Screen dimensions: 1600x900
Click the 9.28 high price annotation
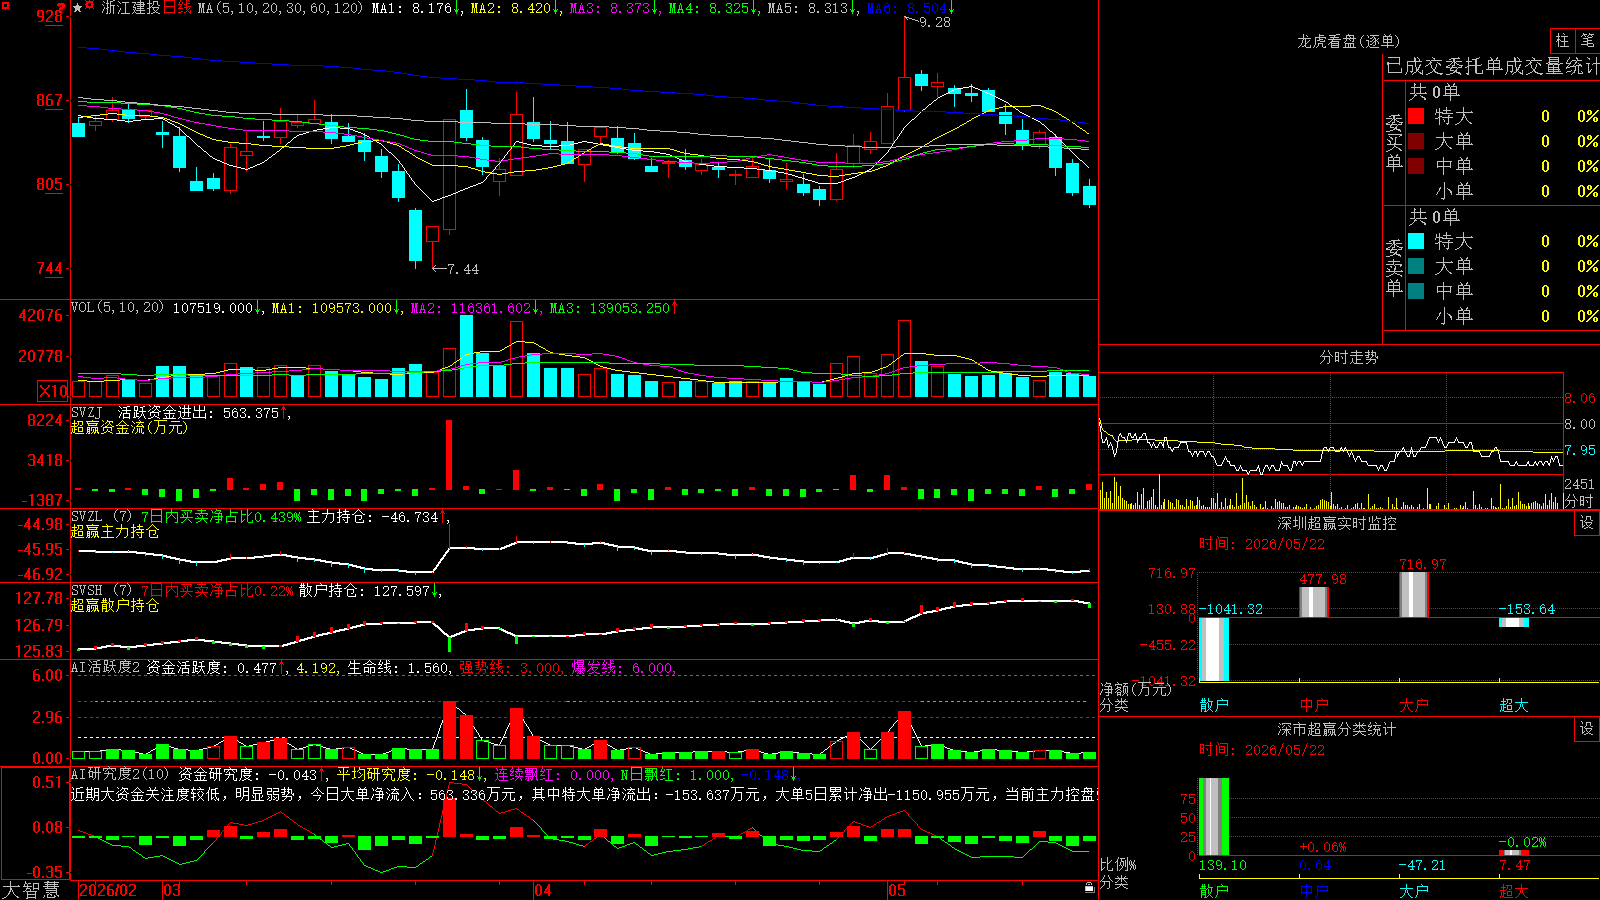tap(935, 22)
